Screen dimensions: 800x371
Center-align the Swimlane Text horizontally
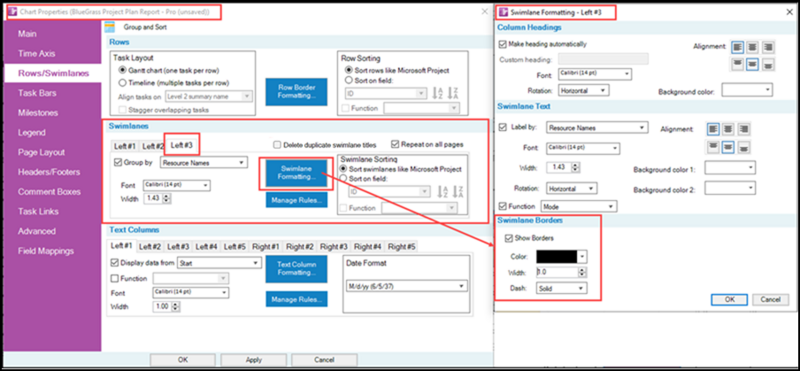point(728,129)
